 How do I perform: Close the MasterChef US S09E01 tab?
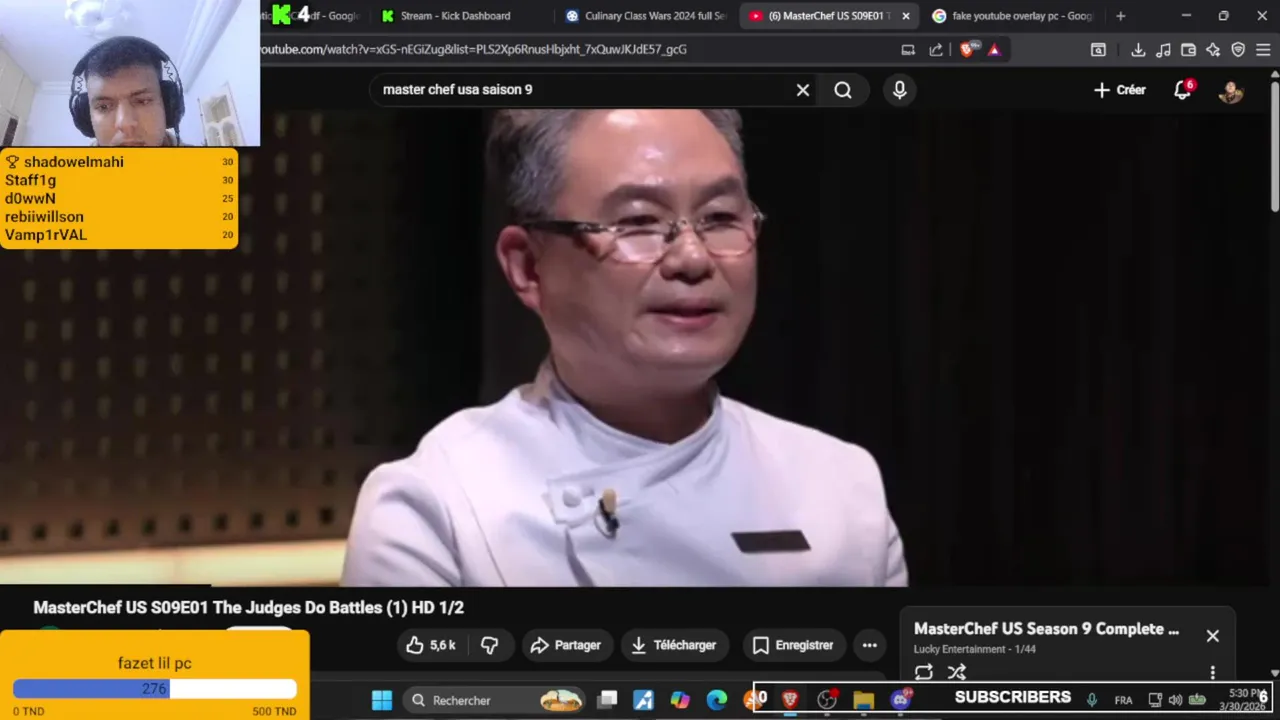coord(906,16)
